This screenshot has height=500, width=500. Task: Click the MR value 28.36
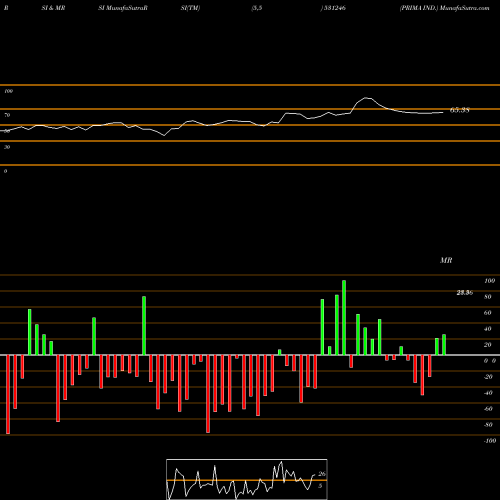pyautogui.click(x=465, y=293)
